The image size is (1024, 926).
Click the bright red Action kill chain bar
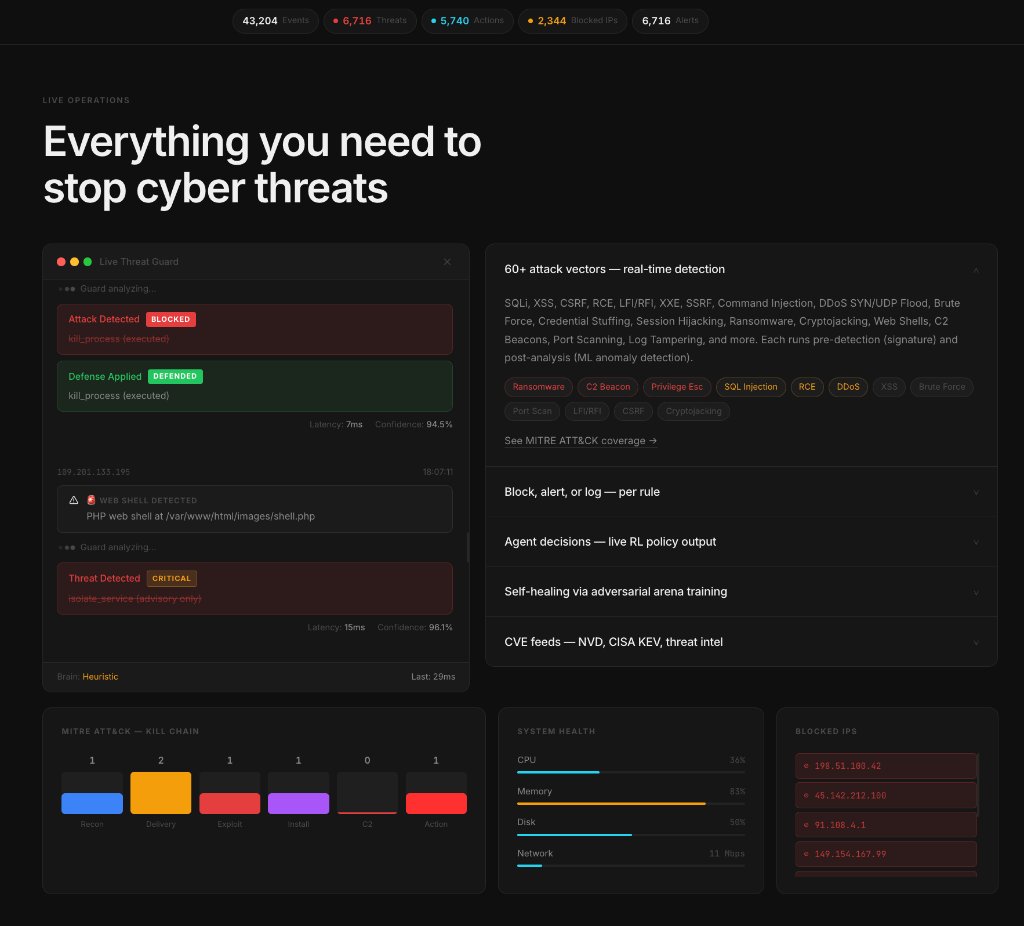pyautogui.click(x=436, y=803)
